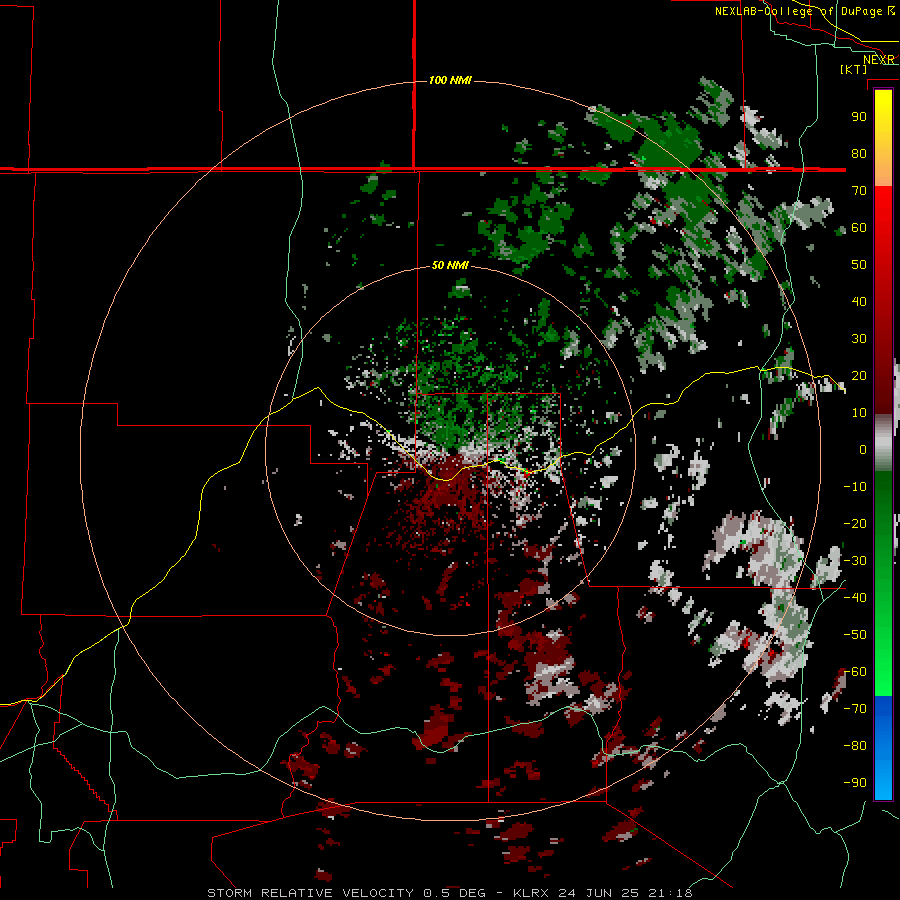900x900 pixels.
Task: Click the Storm Relative Velocity KLRX caption
Action: [x=450, y=893]
